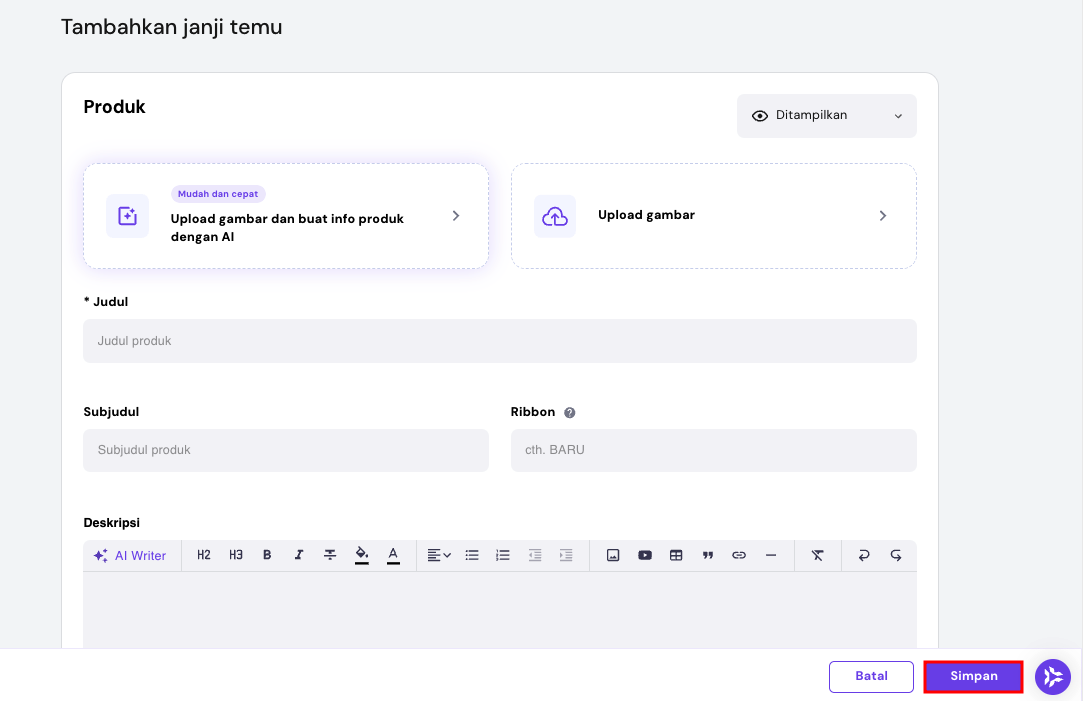Click the Judul produk input field
The image size is (1083, 701).
tap(499, 340)
